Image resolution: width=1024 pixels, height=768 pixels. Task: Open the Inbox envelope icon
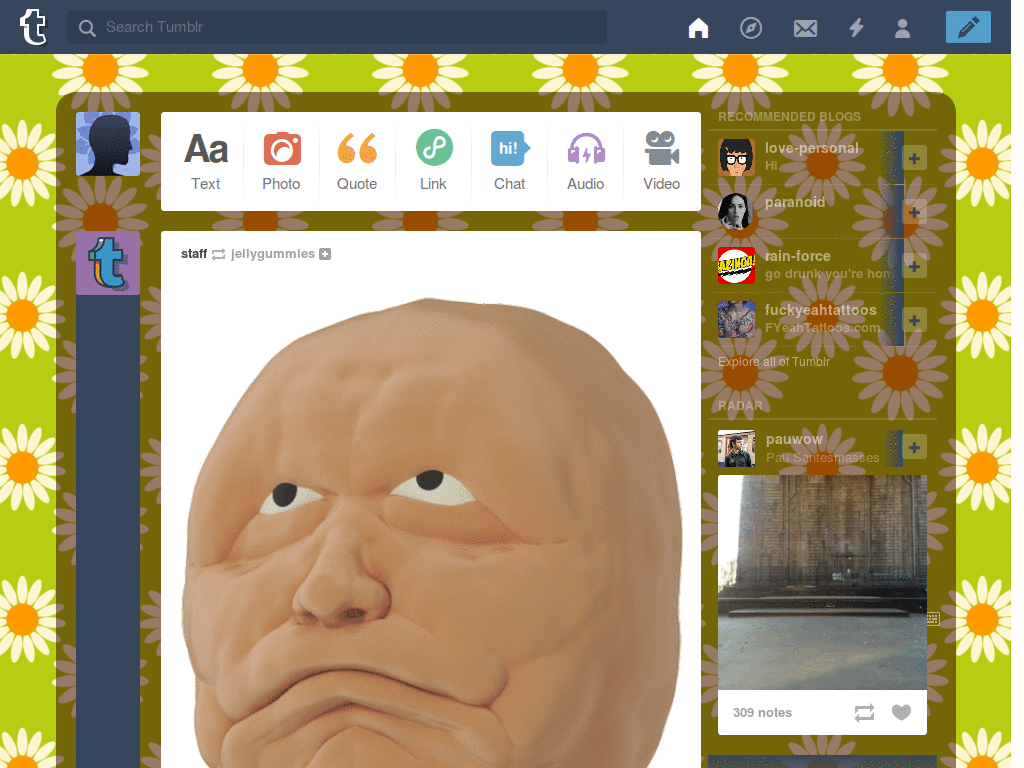805,28
